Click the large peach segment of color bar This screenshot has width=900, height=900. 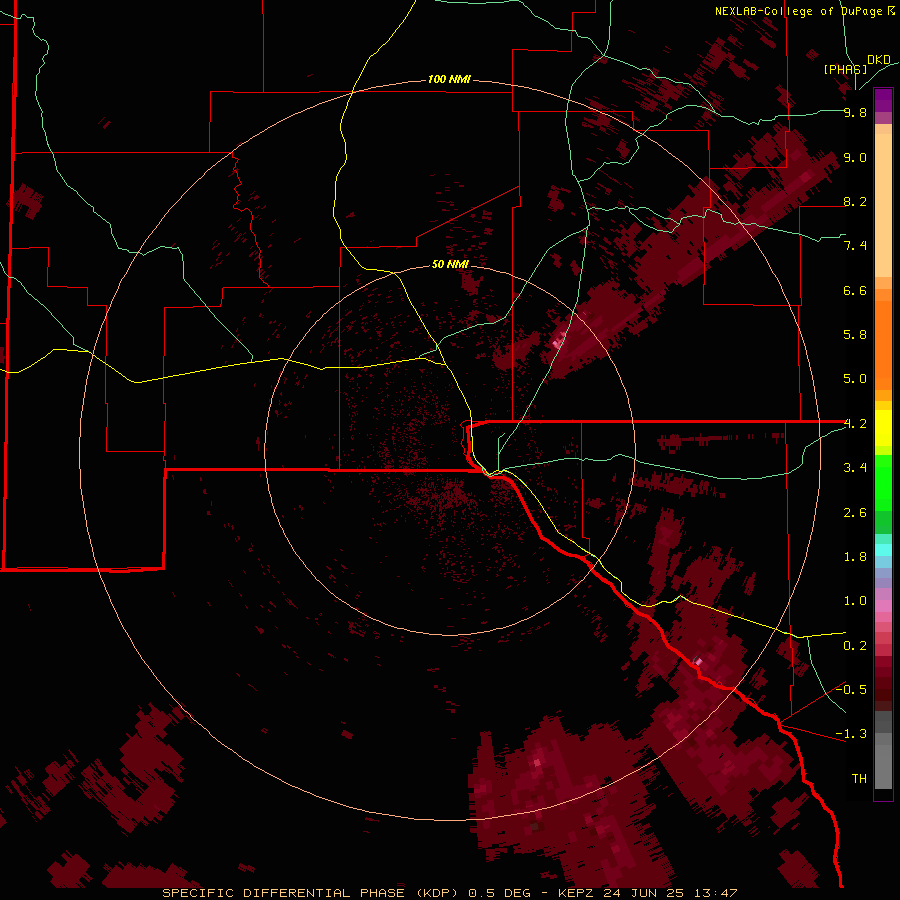883,205
